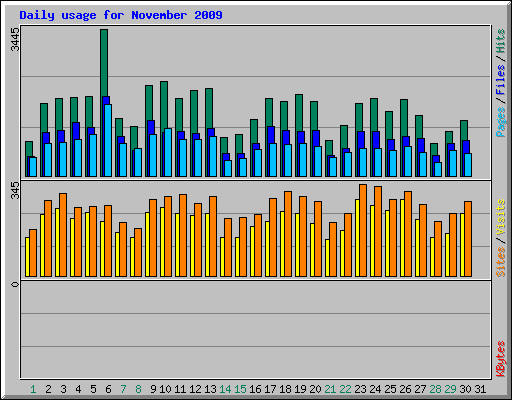Click day '31' on the x-axis
The image size is (512, 400).
click(x=480, y=389)
